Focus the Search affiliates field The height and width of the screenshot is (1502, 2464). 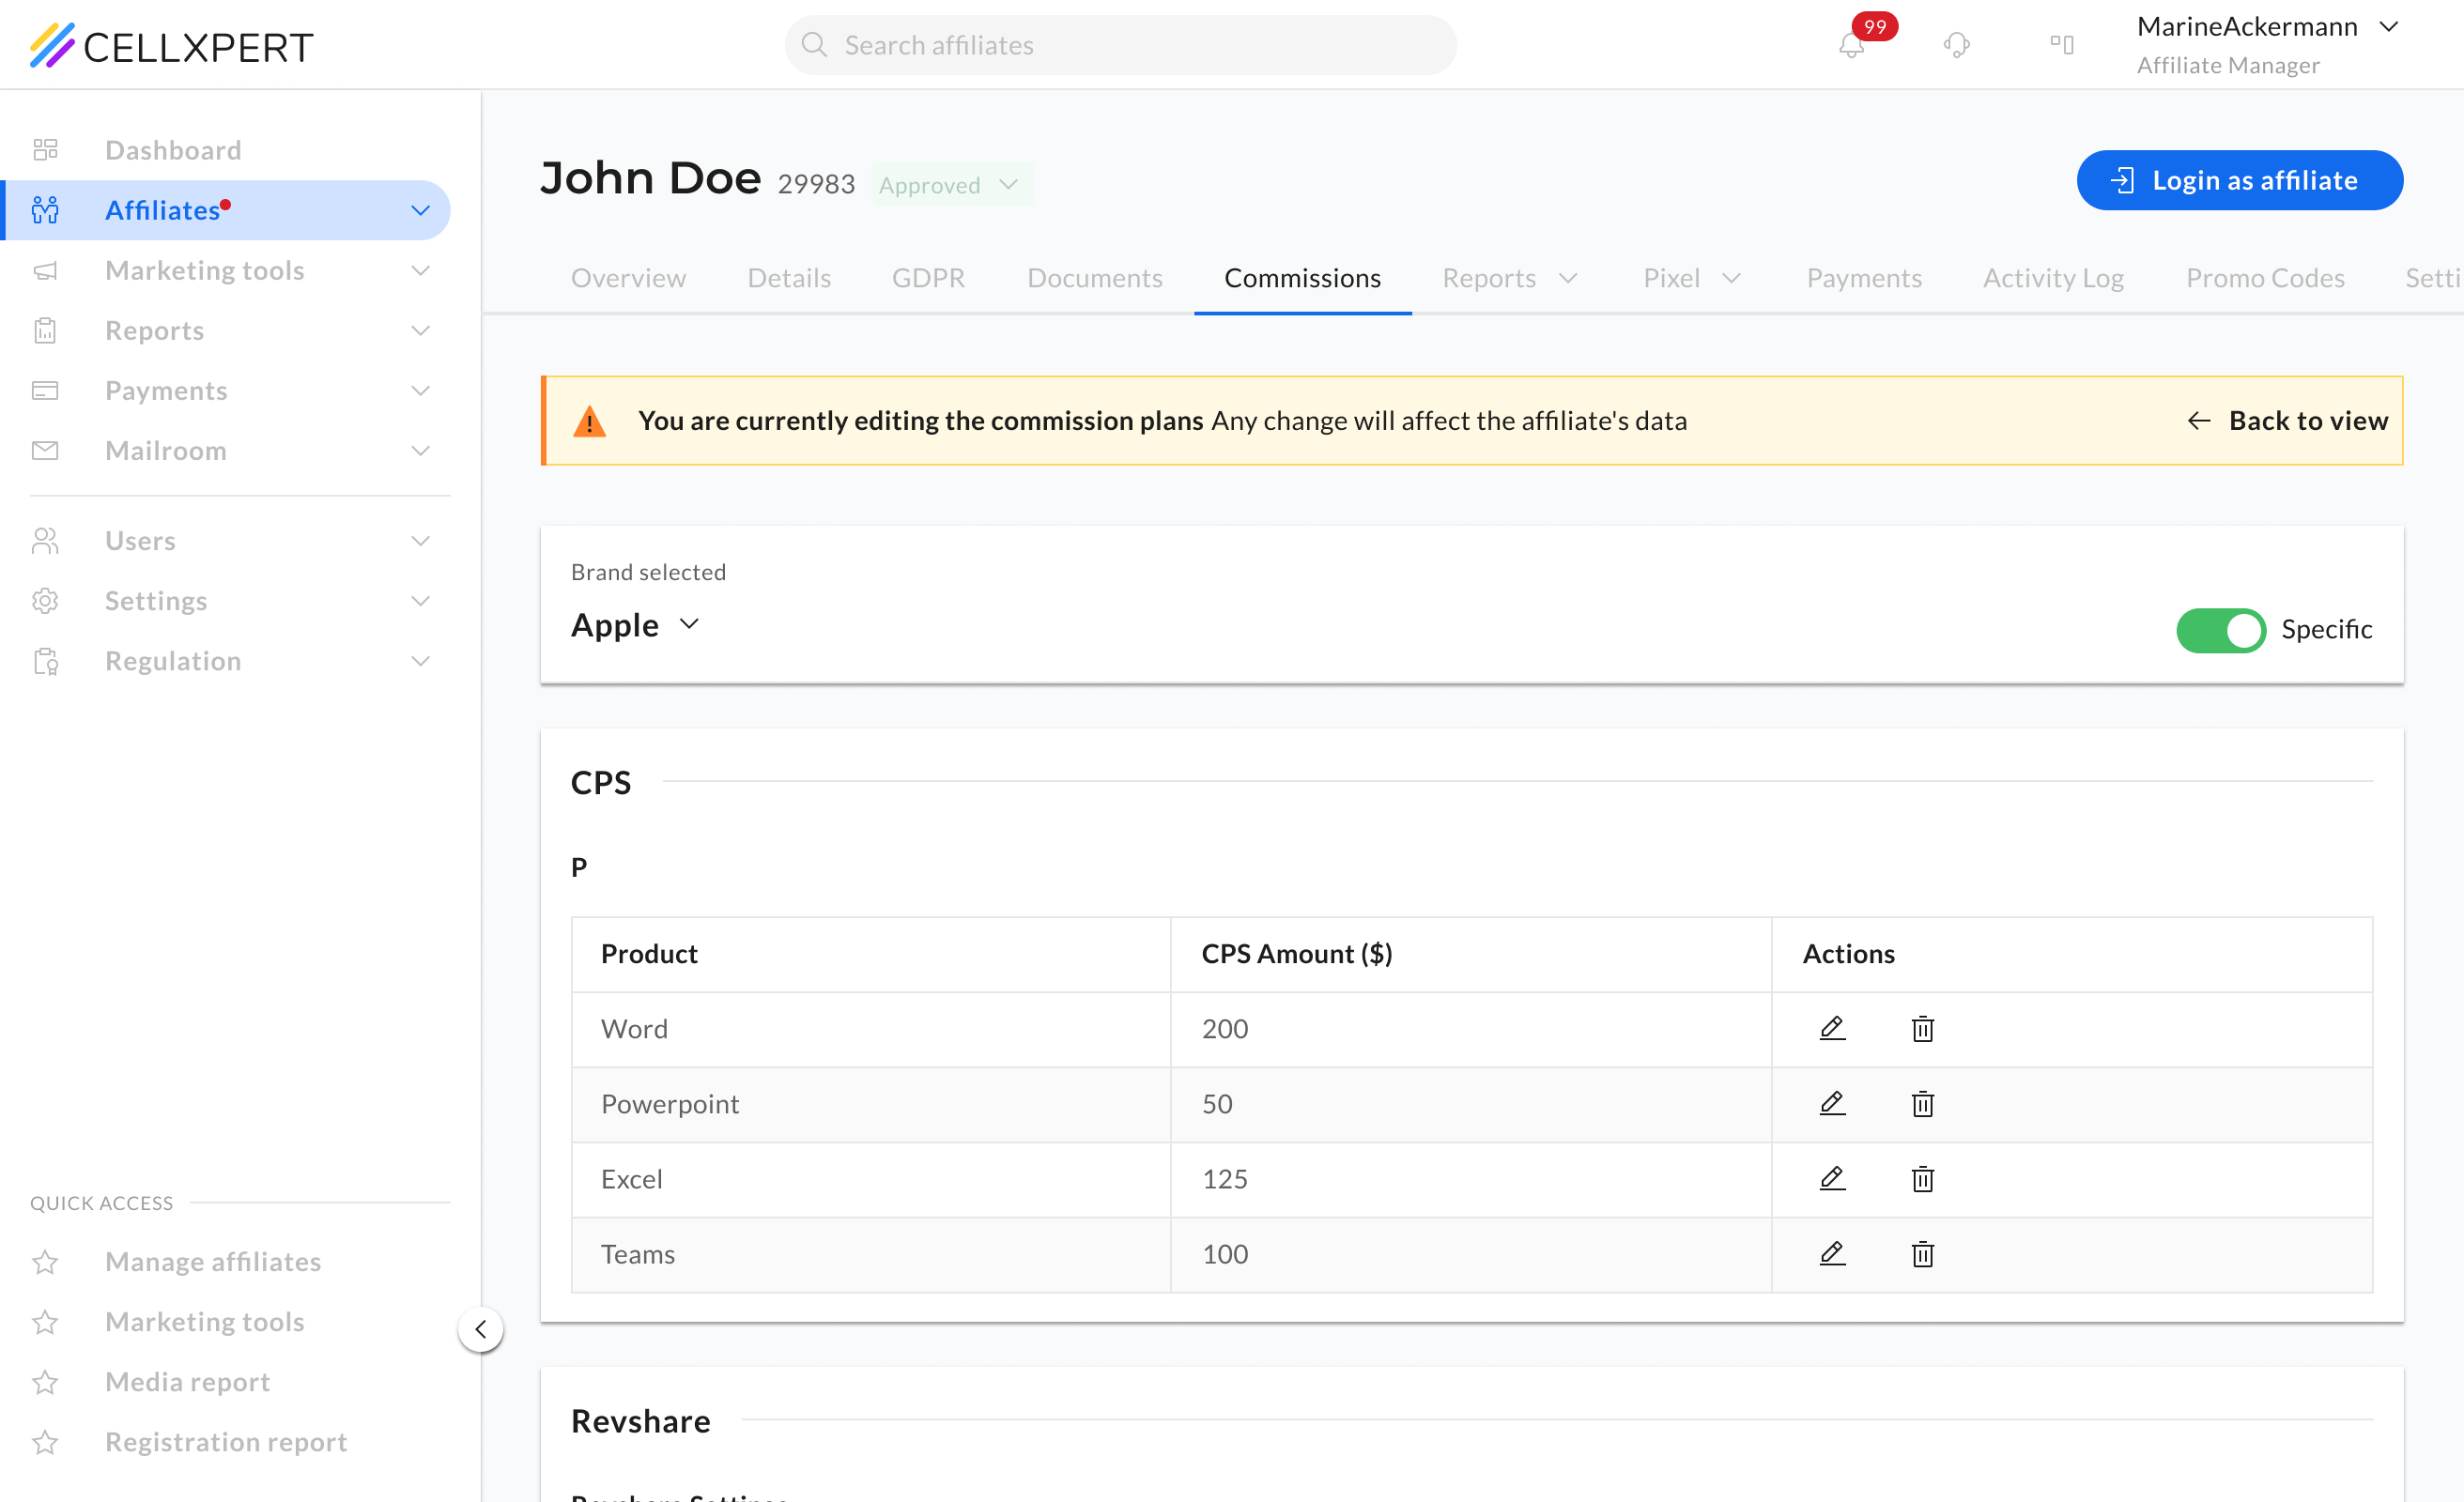coord(1120,45)
